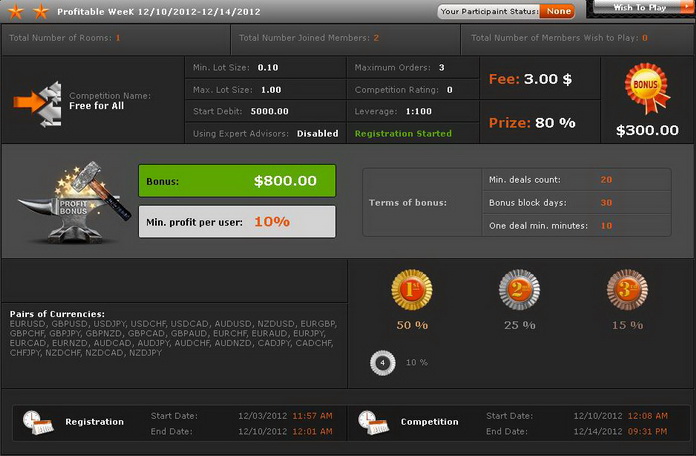Viewport: 696px width, 456px height.
Task: Click Registration start time 11:57 AM
Action: pyautogui.click(x=312, y=416)
